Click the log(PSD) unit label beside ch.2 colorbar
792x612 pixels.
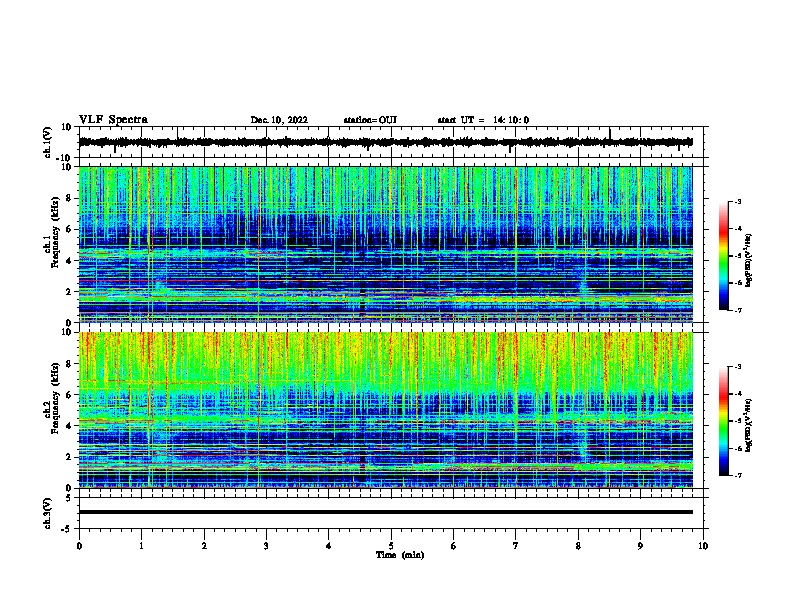tap(749, 425)
